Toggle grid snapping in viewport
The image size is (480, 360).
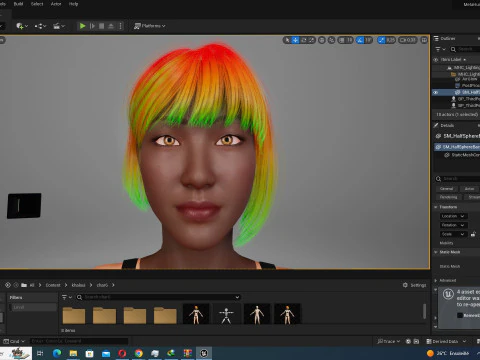coord(341,40)
